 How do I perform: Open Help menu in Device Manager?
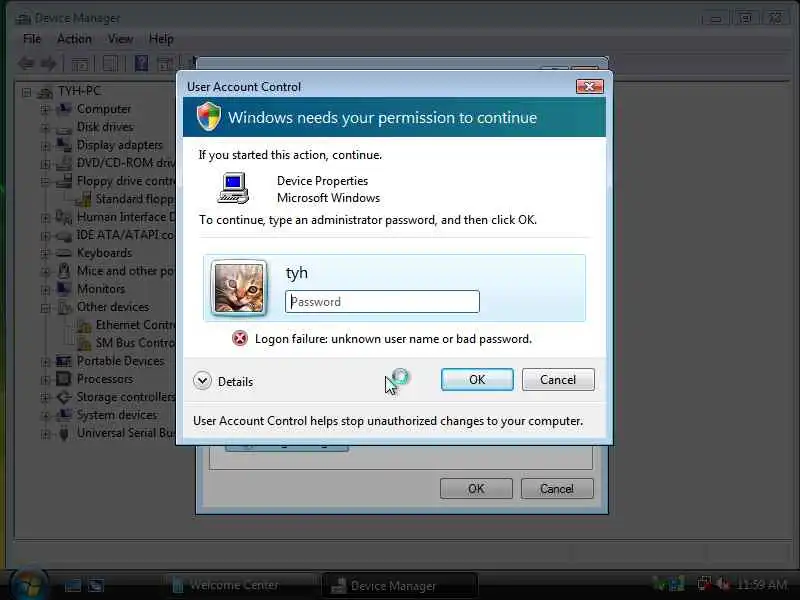click(161, 39)
